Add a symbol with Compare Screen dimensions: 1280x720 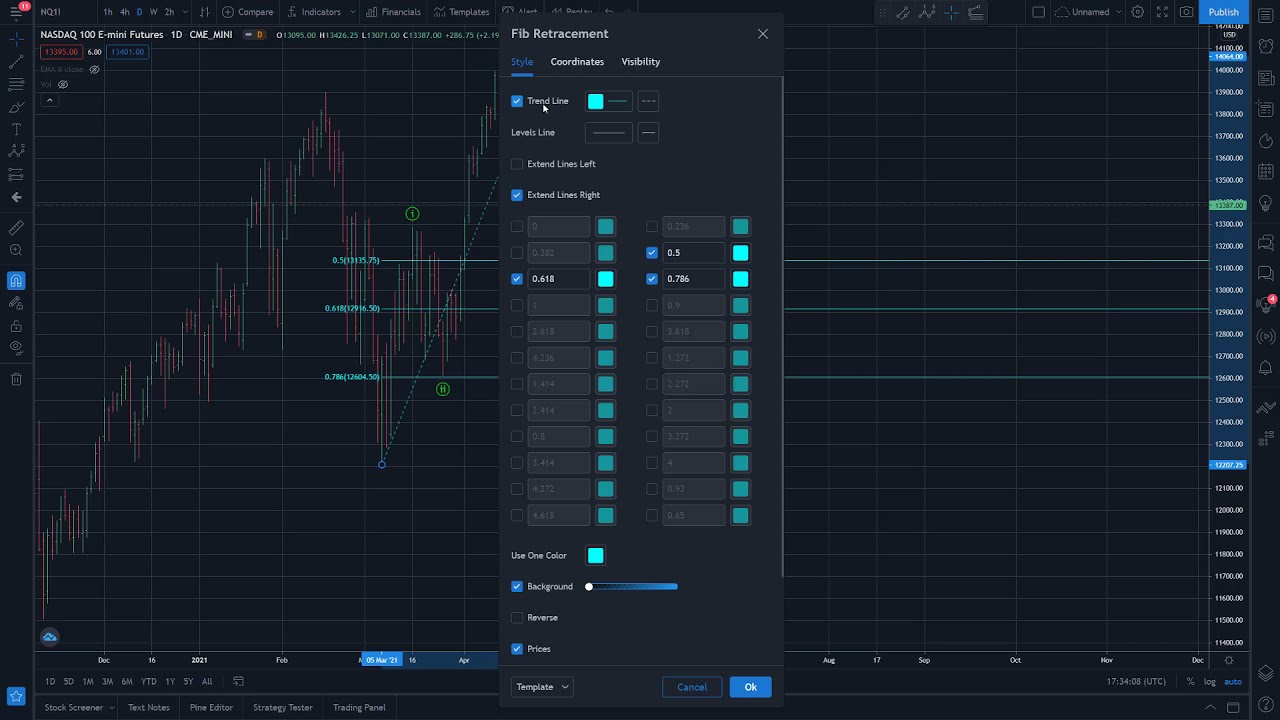[247, 12]
